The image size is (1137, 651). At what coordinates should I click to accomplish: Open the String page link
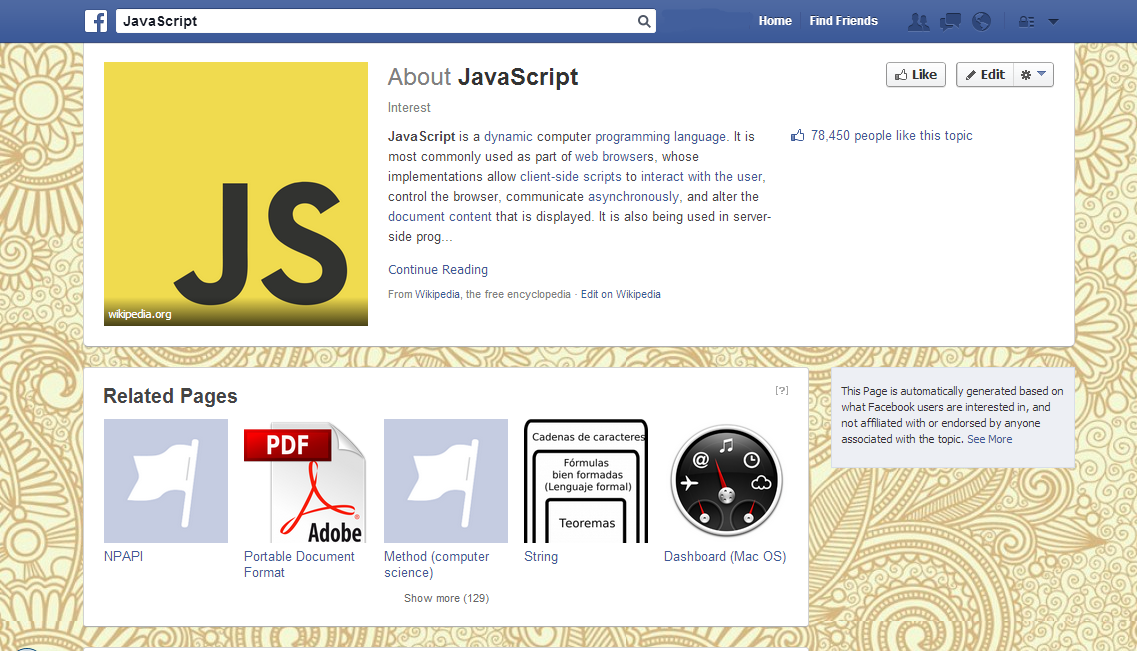[x=541, y=557]
